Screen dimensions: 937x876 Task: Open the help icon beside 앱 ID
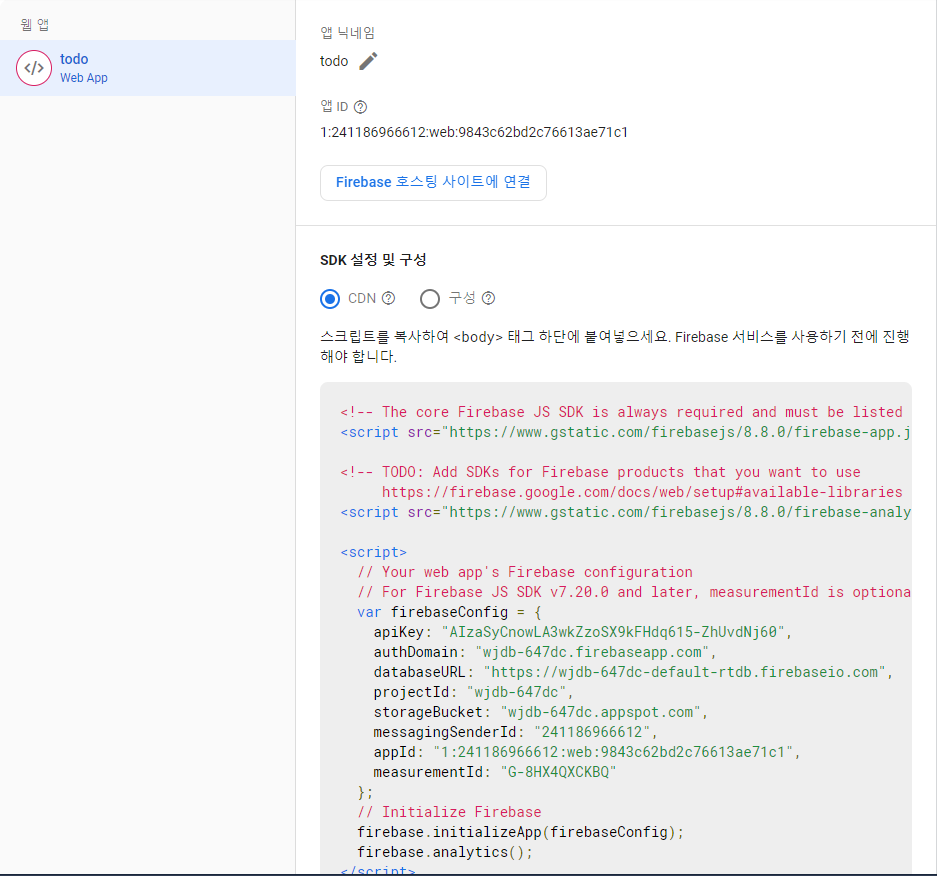tap(360, 107)
